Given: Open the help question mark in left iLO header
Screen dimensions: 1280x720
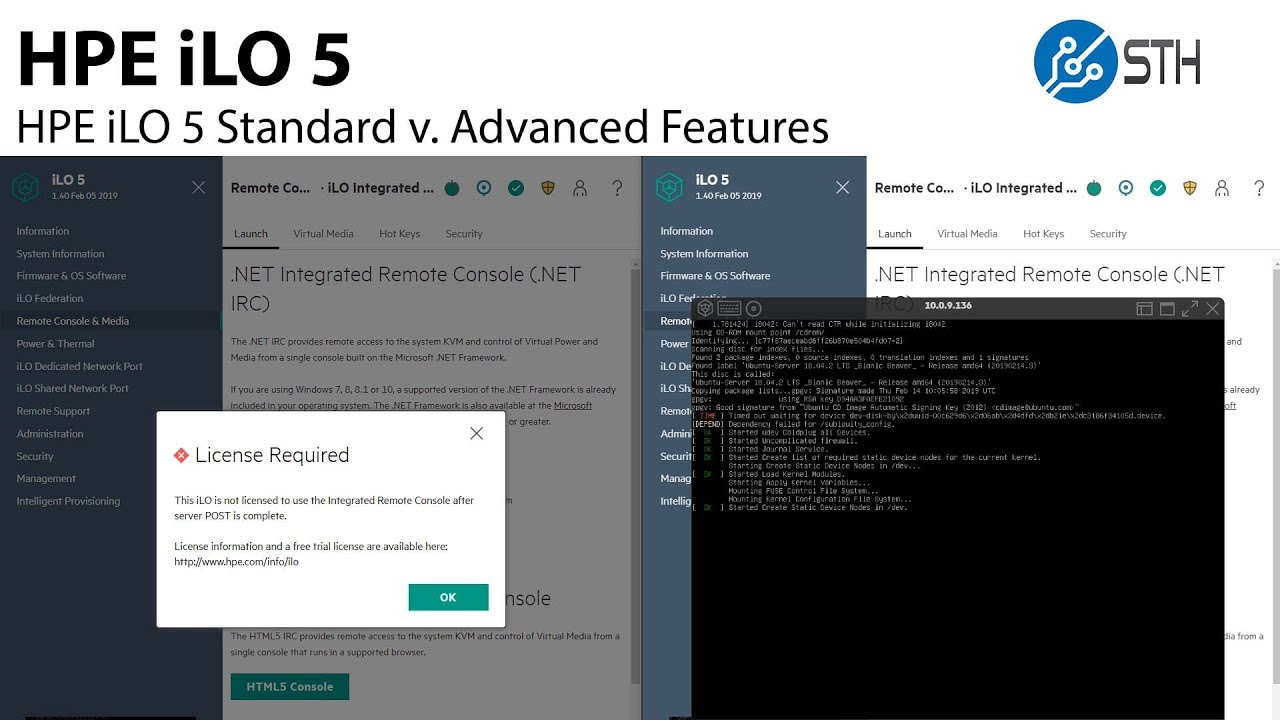Looking at the screenshot, I should tap(617, 188).
